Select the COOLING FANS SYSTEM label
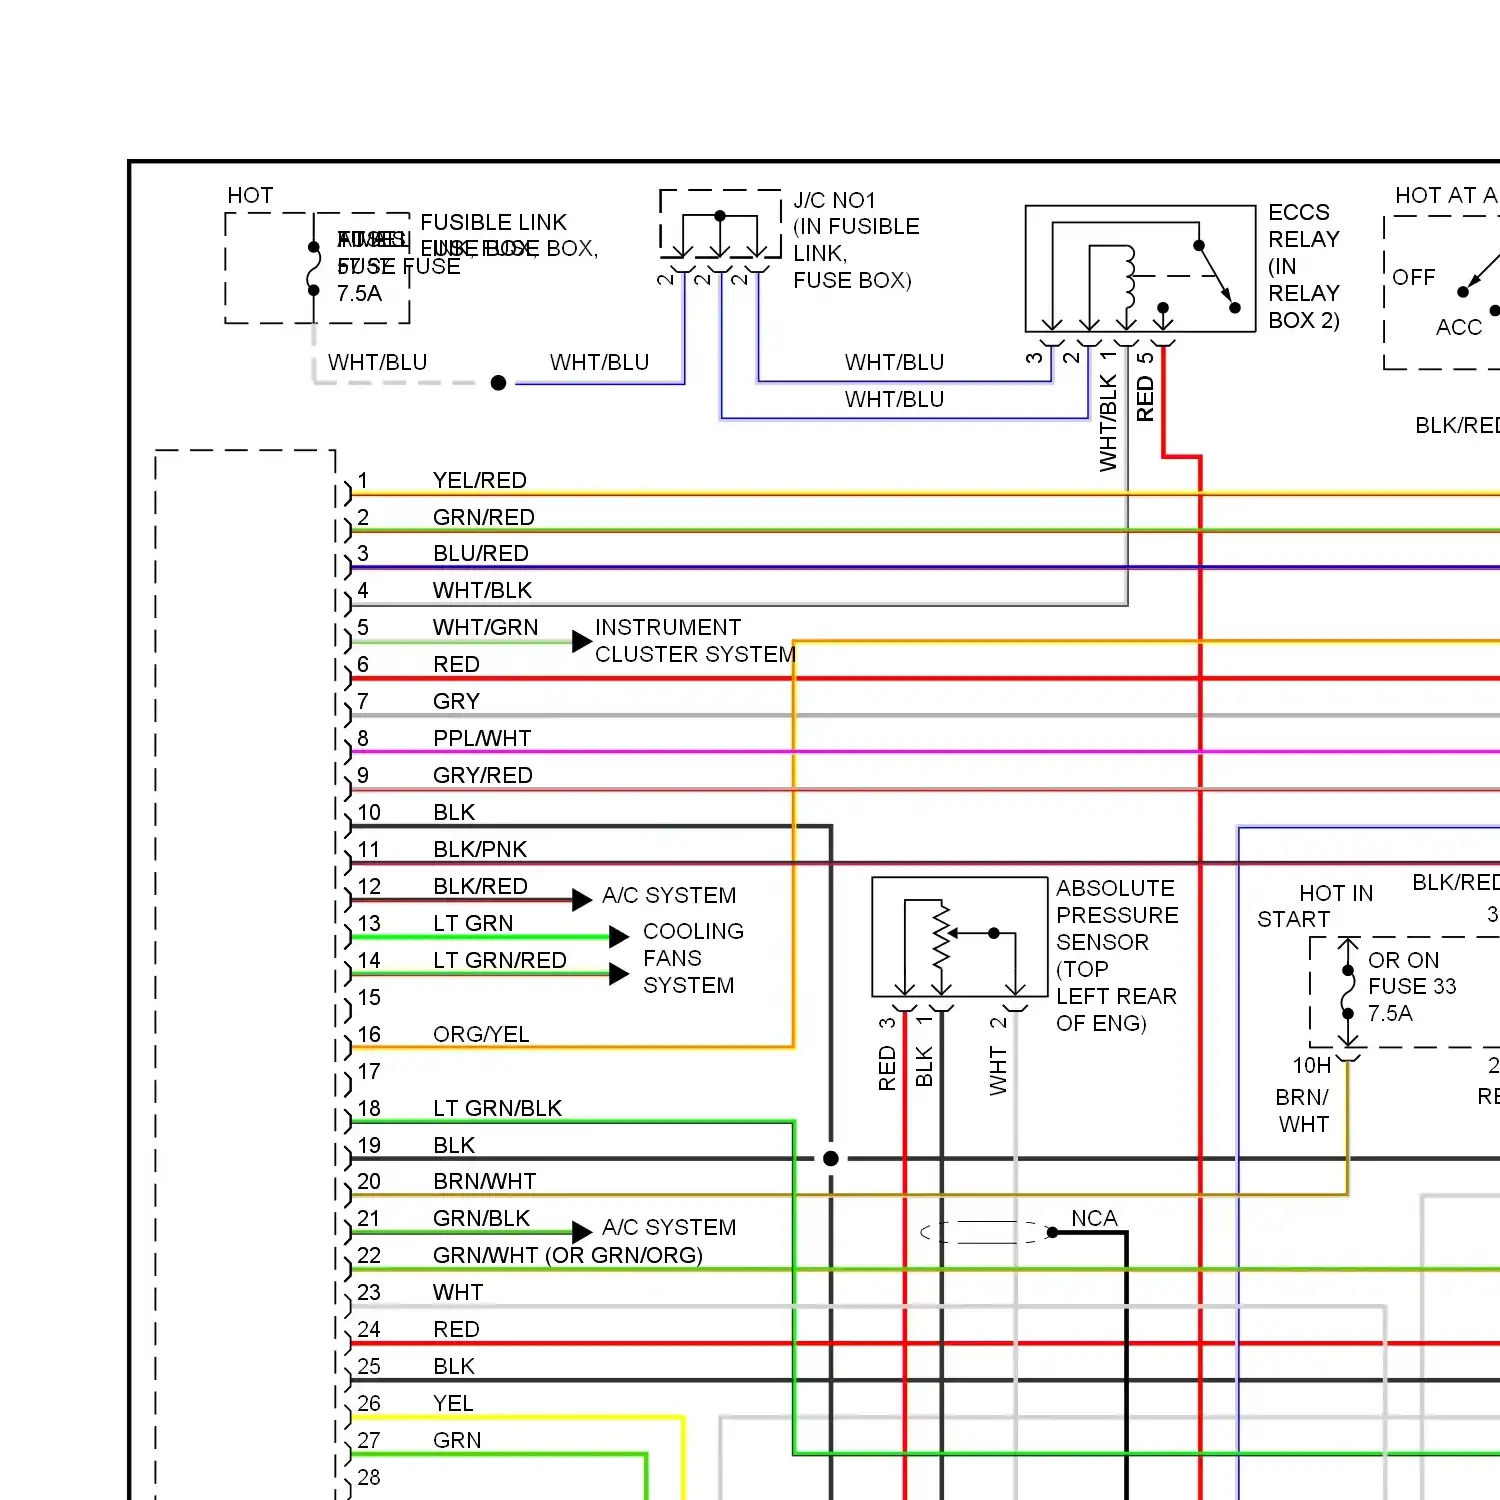1500x1500 pixels. (x=693, y=958)
